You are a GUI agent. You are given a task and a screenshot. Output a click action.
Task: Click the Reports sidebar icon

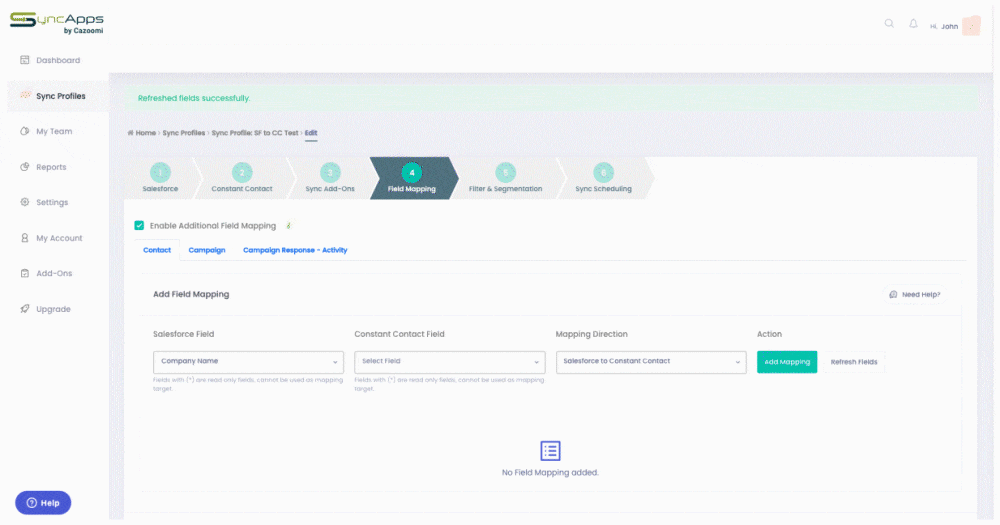(x=25, y=166)
